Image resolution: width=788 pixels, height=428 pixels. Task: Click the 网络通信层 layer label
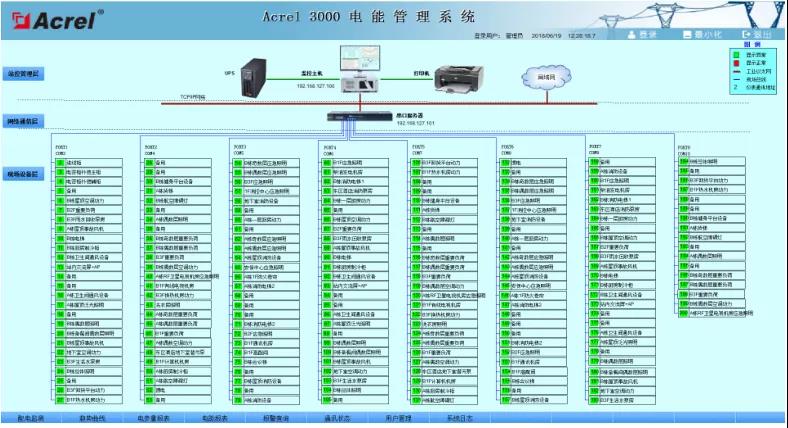[x=23, y=121]
